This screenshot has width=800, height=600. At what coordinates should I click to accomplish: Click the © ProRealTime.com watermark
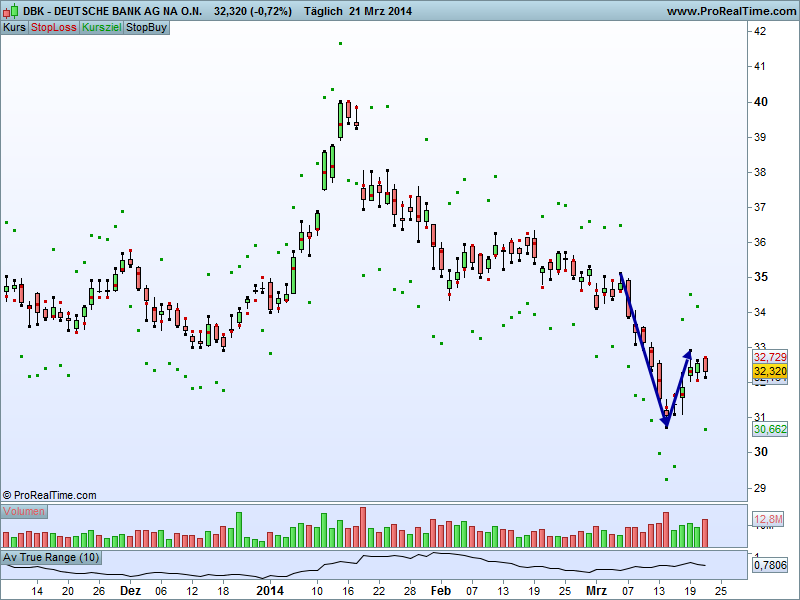(49, 495)
